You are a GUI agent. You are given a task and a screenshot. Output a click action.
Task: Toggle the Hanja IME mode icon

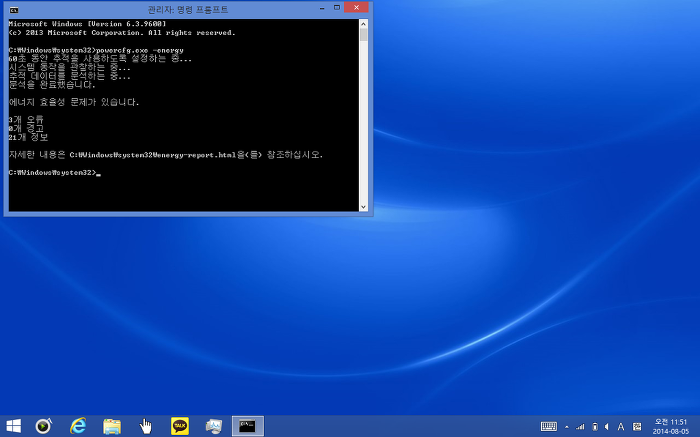pos(637,427)
